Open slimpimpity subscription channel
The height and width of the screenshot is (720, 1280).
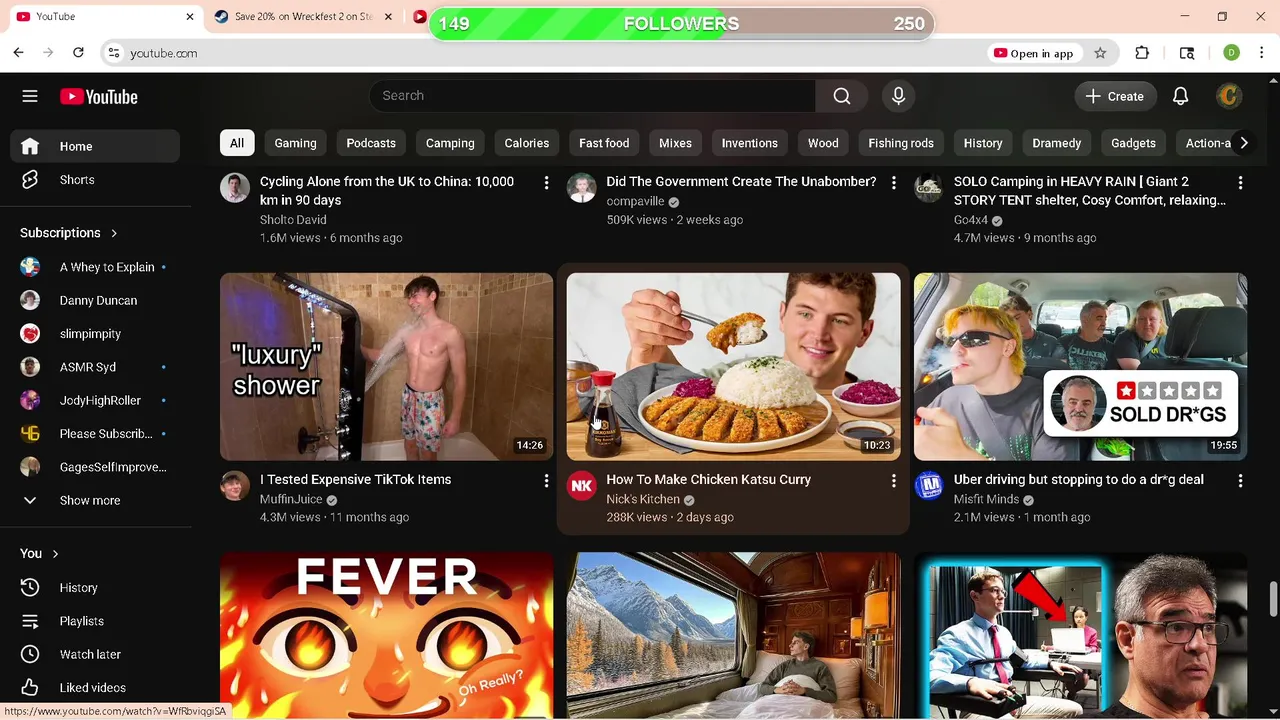(95, 334)
